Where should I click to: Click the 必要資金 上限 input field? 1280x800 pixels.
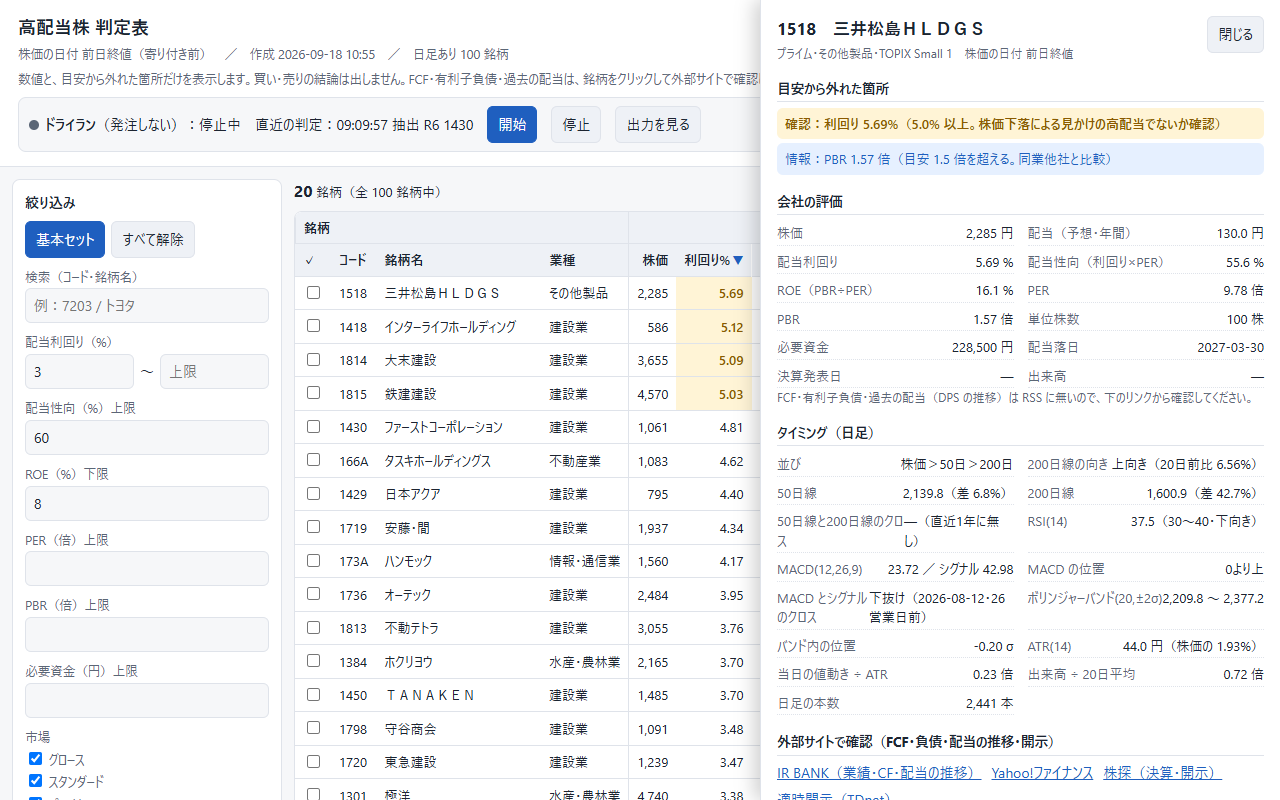click(147, 701)
